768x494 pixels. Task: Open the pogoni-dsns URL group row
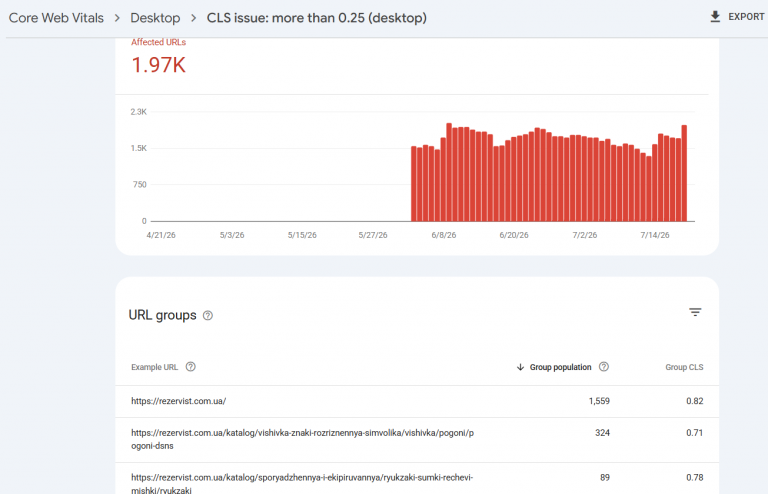point(417,440)
